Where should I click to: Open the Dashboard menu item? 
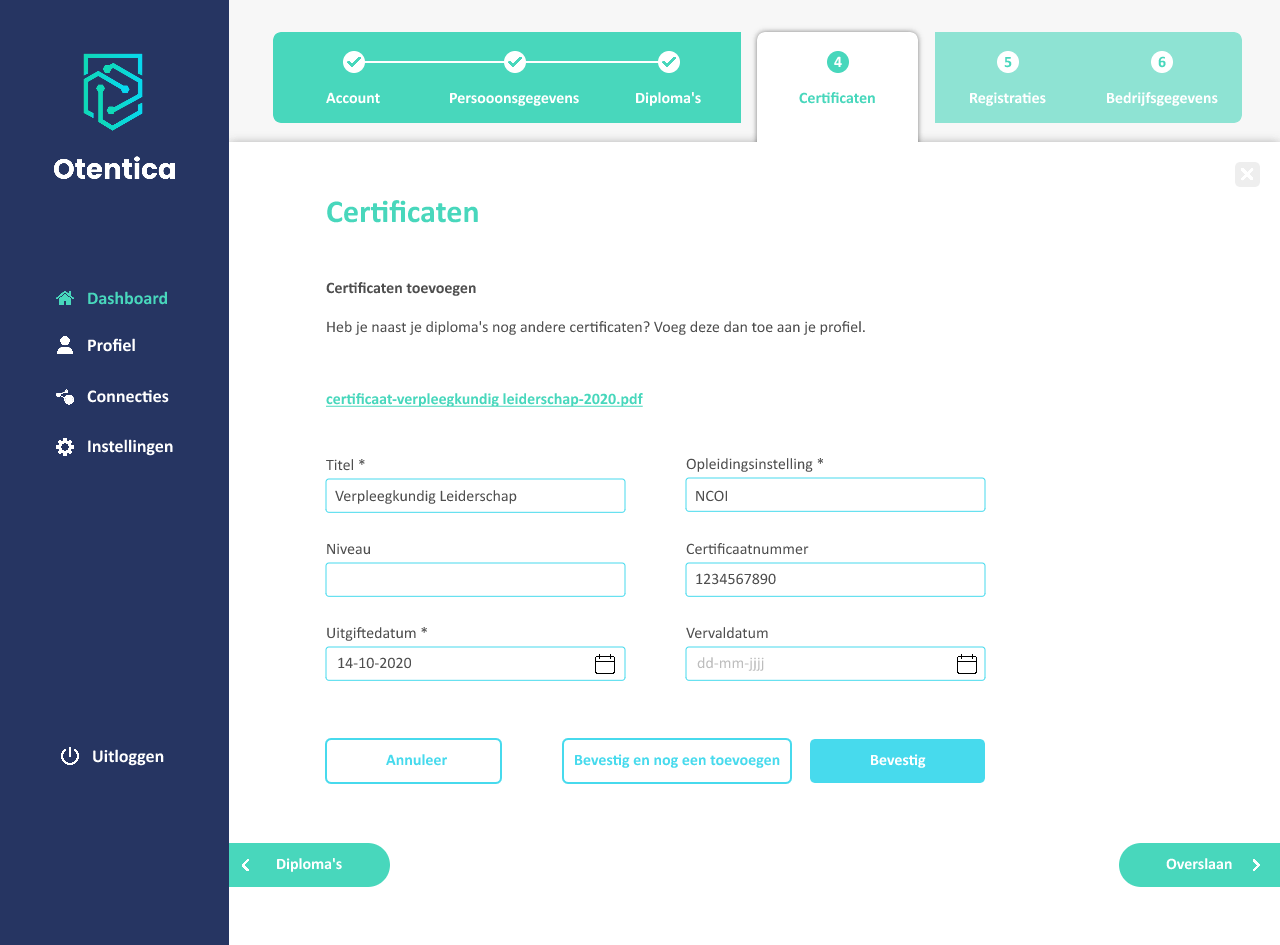112,298
